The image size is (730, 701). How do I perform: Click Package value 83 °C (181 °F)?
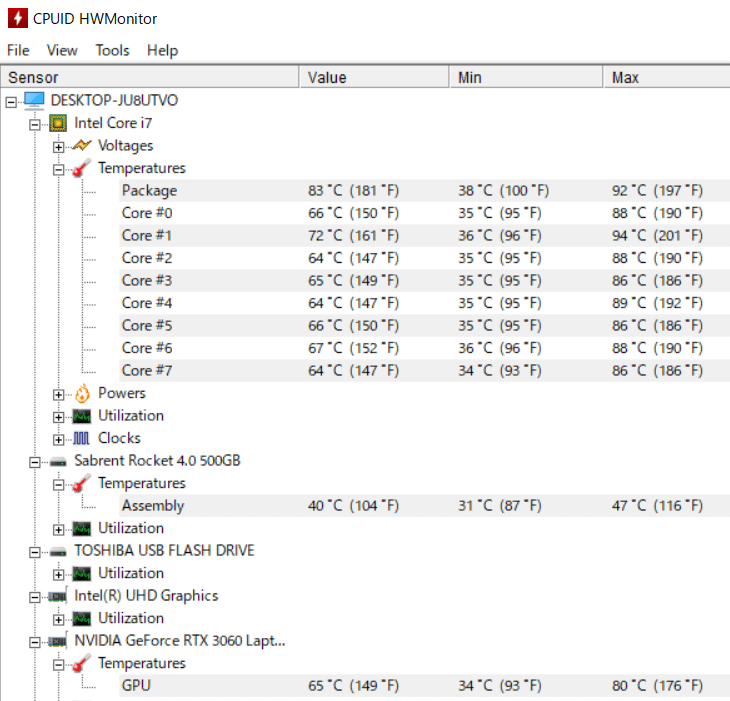pyautogui.click(x=353, y=190)
